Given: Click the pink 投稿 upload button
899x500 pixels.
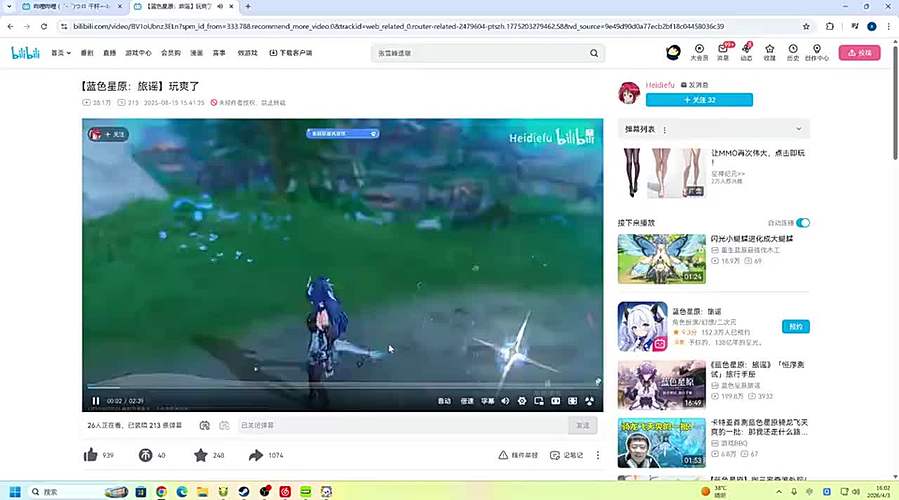Looking at the screenshot, I should coord(859,53).
